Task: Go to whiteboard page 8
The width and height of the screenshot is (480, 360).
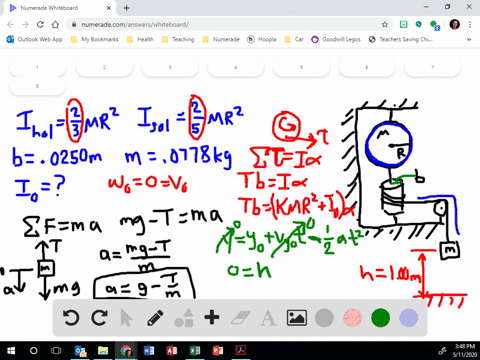Action: tap(37, 86)
